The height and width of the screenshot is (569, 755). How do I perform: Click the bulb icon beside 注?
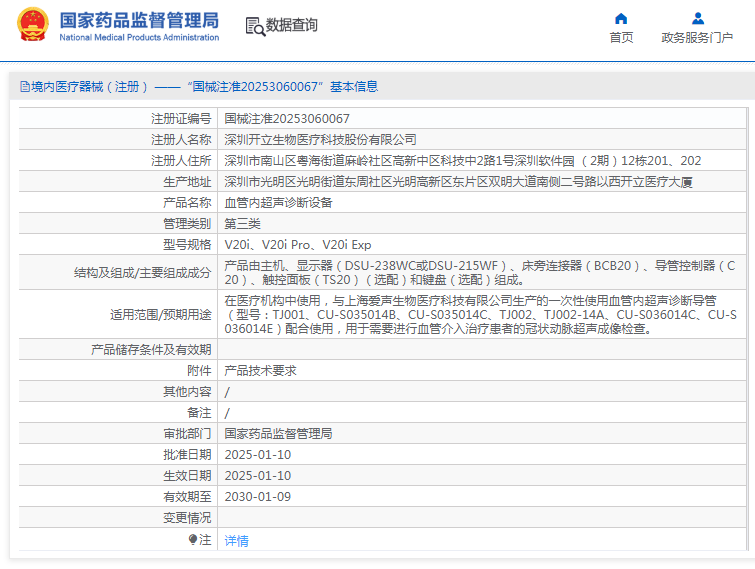(193, 540)
